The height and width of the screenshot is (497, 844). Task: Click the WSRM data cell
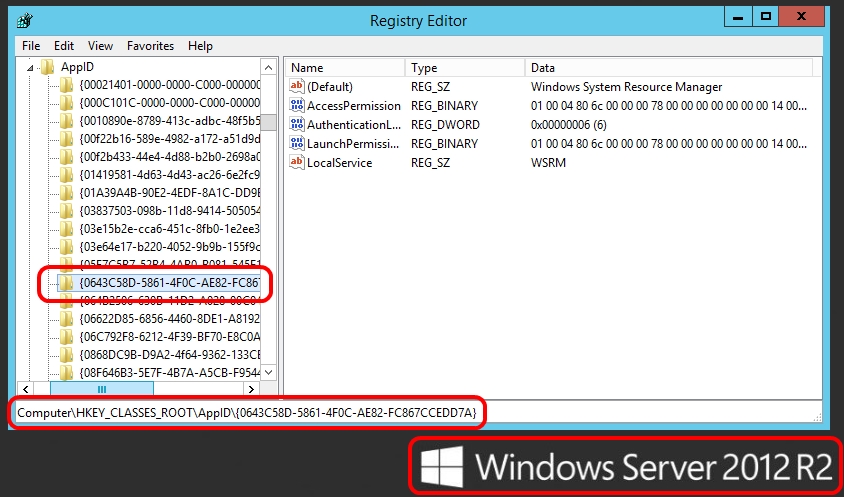coord(548,163)
